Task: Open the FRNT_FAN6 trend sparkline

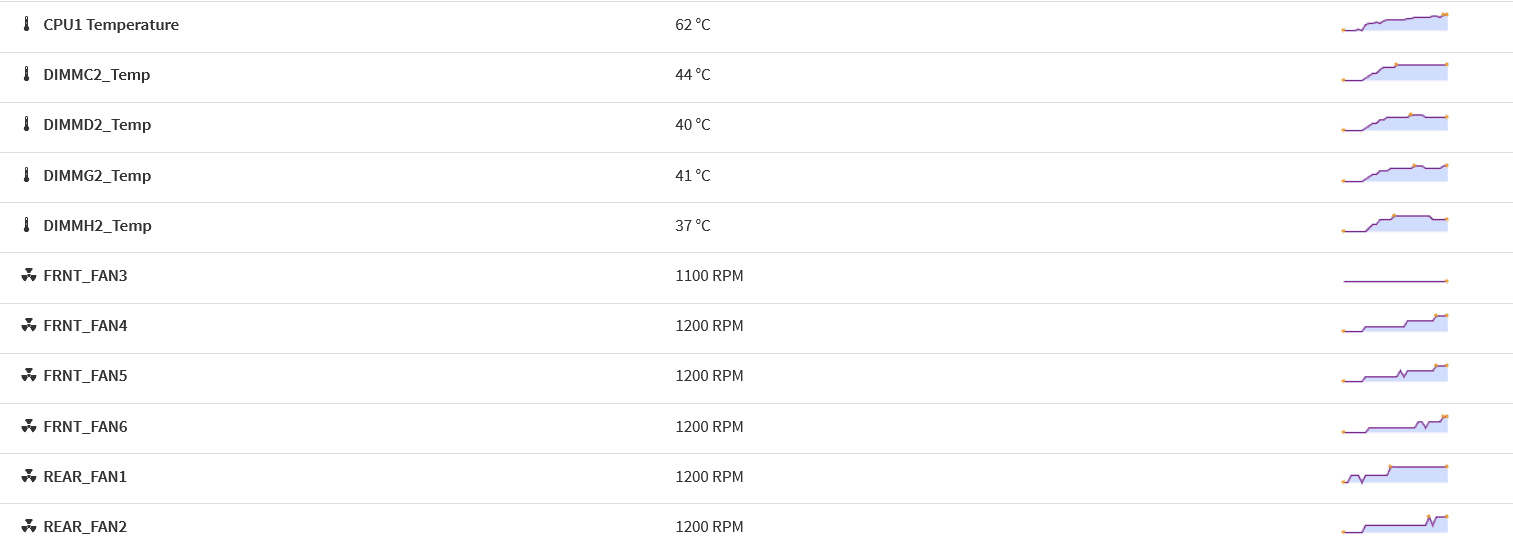Action: 1395,425
